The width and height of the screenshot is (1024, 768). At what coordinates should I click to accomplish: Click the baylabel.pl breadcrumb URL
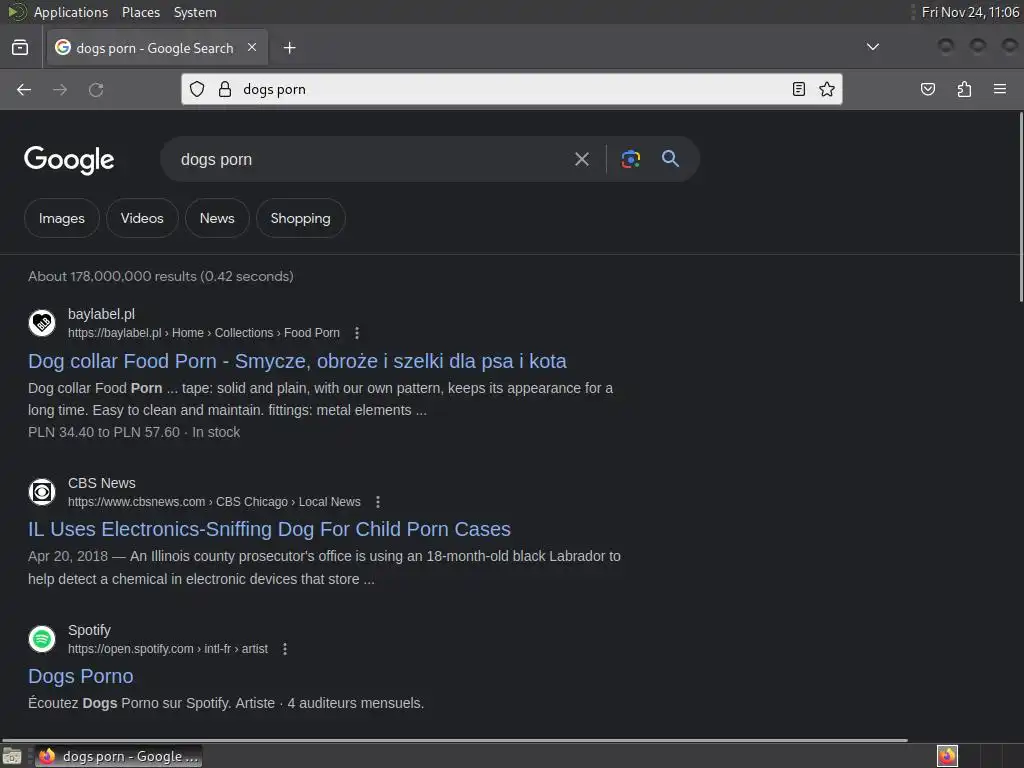(x=204, y=333)
